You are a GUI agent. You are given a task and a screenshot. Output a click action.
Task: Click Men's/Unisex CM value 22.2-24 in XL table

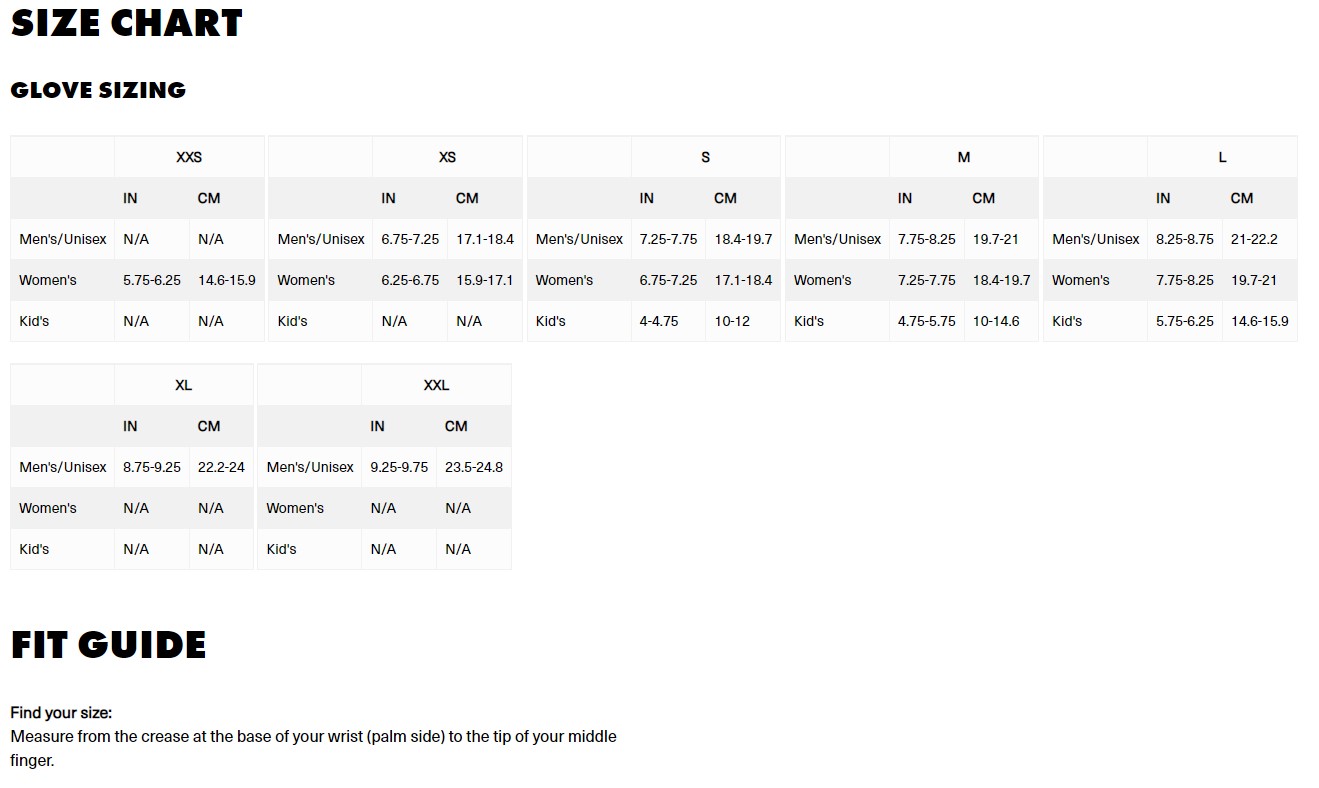point(221,467)
